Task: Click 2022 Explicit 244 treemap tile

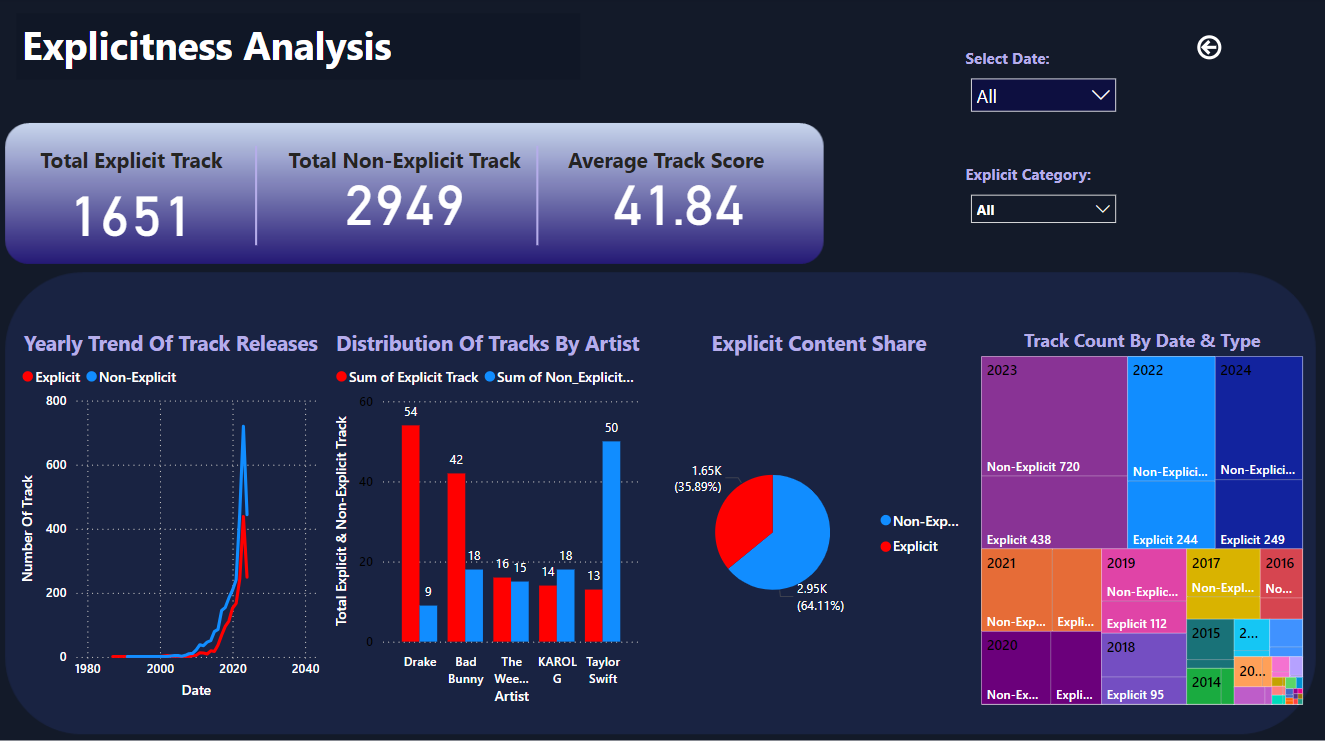Action: [x=1170, y=515]
